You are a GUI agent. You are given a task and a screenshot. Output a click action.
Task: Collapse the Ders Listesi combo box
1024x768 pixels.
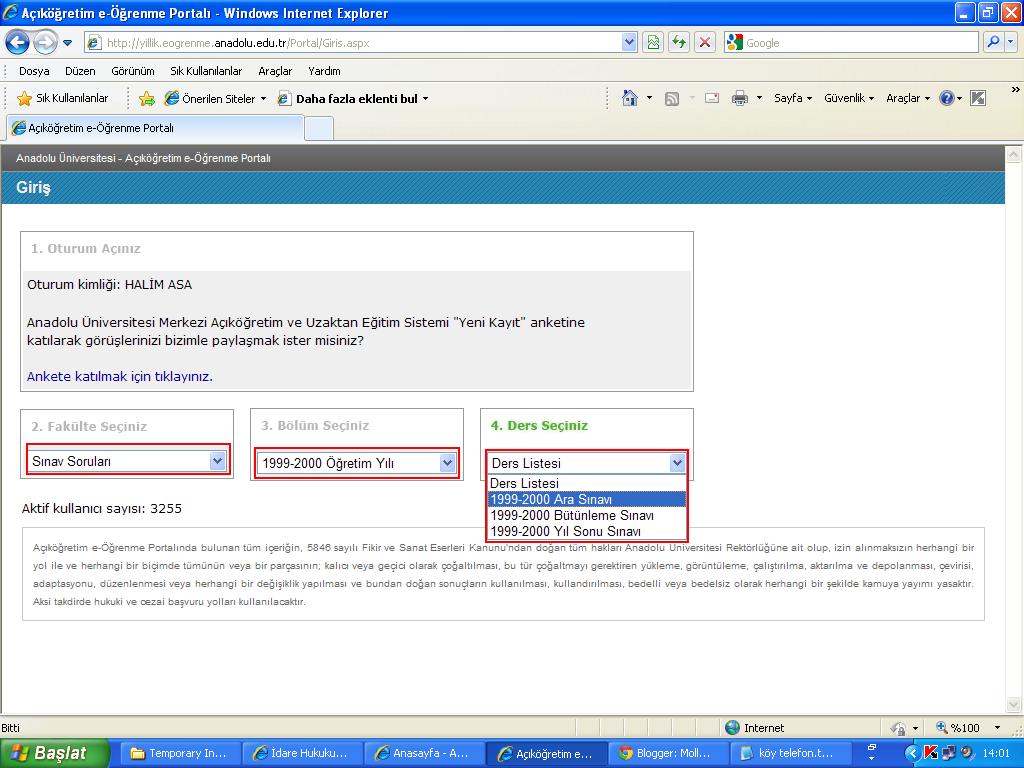pyautogui.click(x=677, y=463)
